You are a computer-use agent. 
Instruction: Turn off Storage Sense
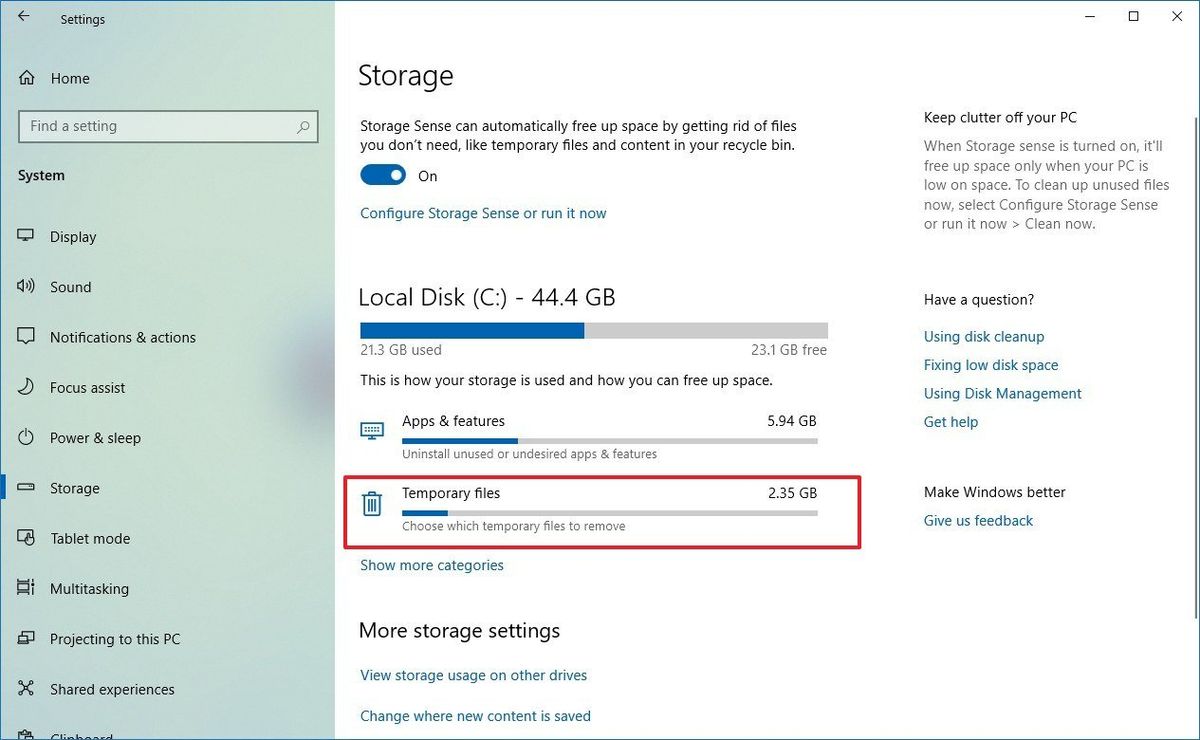(382, 174)
